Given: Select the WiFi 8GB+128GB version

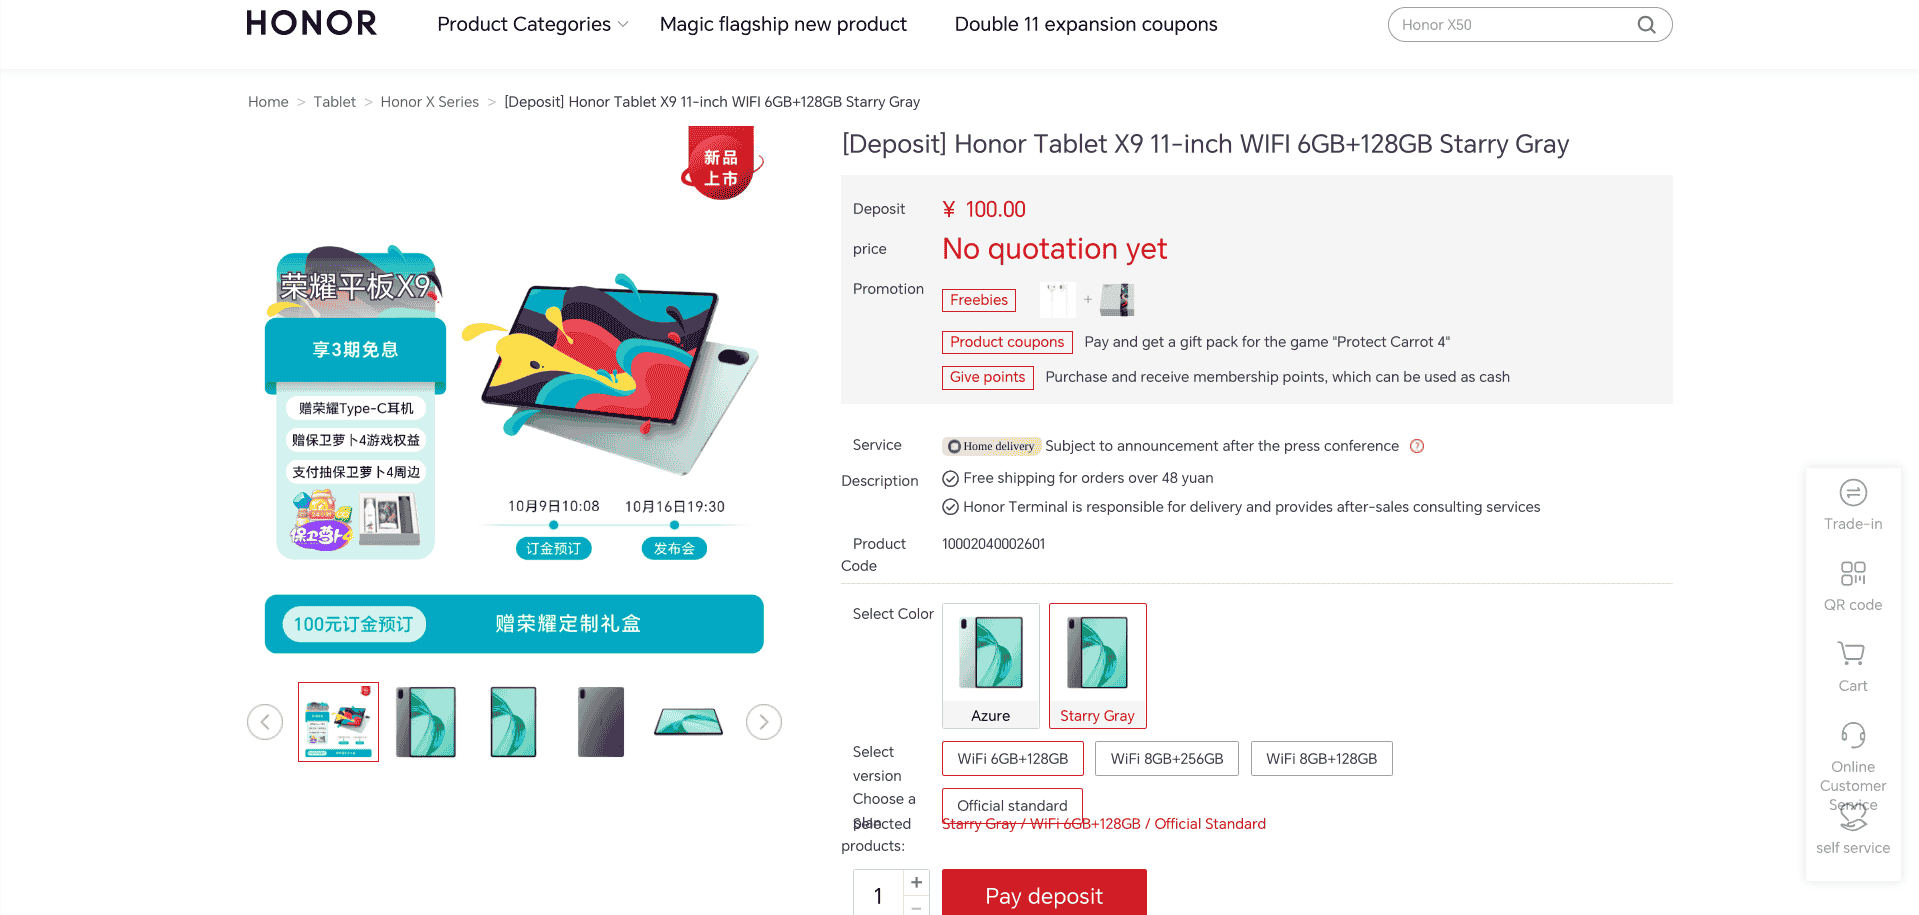Looking at the screenshot, I should point(1321,759).
